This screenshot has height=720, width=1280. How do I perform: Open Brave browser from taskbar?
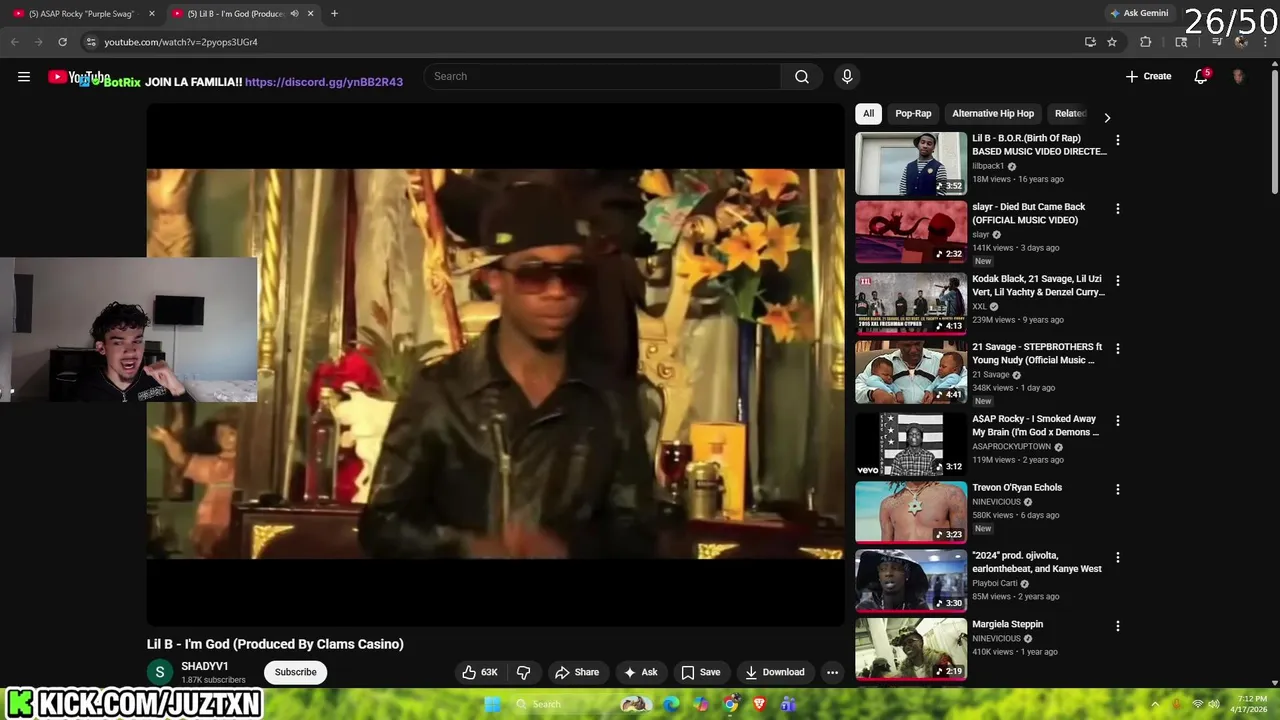pyautogui.click(x=759, y=704)
